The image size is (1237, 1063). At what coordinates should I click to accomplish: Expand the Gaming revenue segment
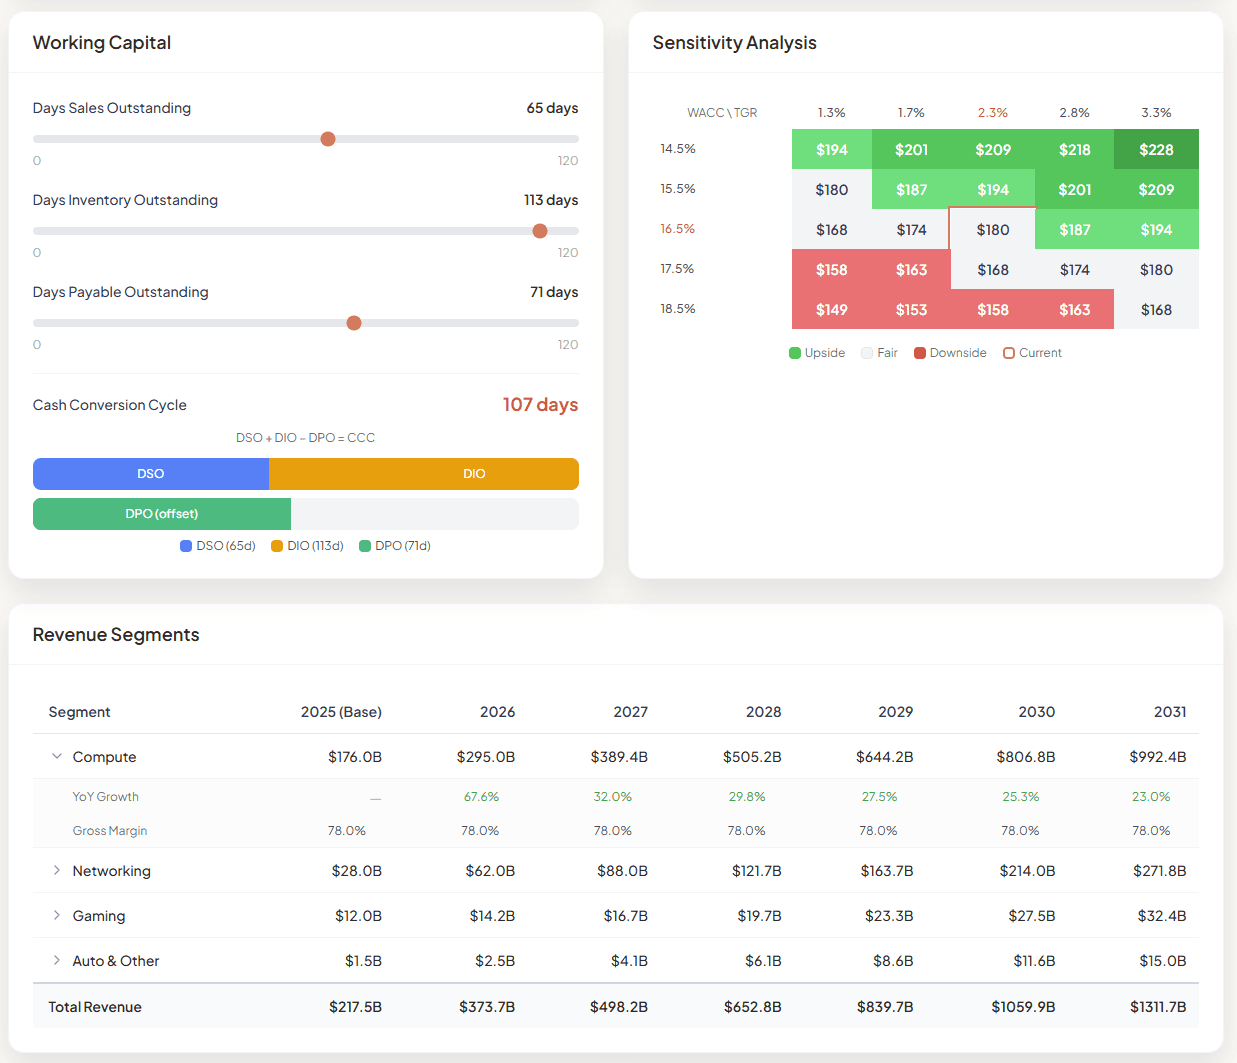tap(56, 915)
